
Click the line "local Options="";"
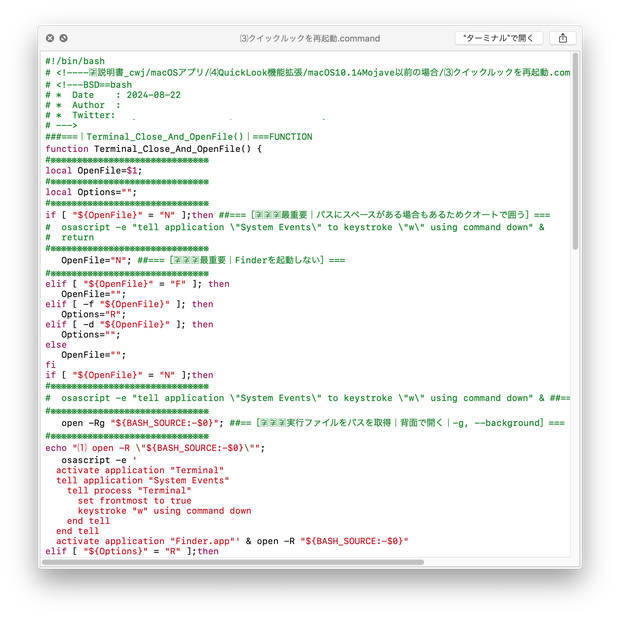click(x=91, y=192)
